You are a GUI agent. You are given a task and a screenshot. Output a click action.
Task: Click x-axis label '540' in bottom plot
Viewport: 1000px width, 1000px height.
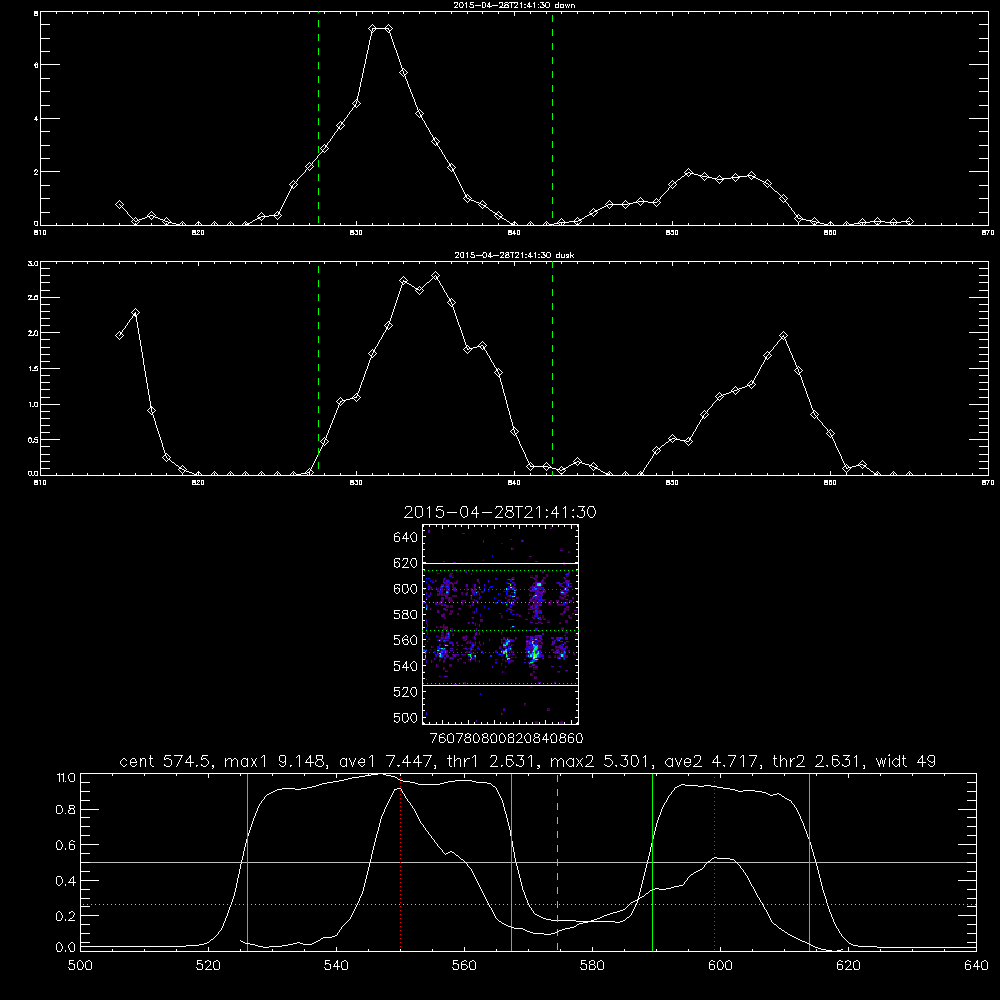pyautogui.click(x=336, y=966)
